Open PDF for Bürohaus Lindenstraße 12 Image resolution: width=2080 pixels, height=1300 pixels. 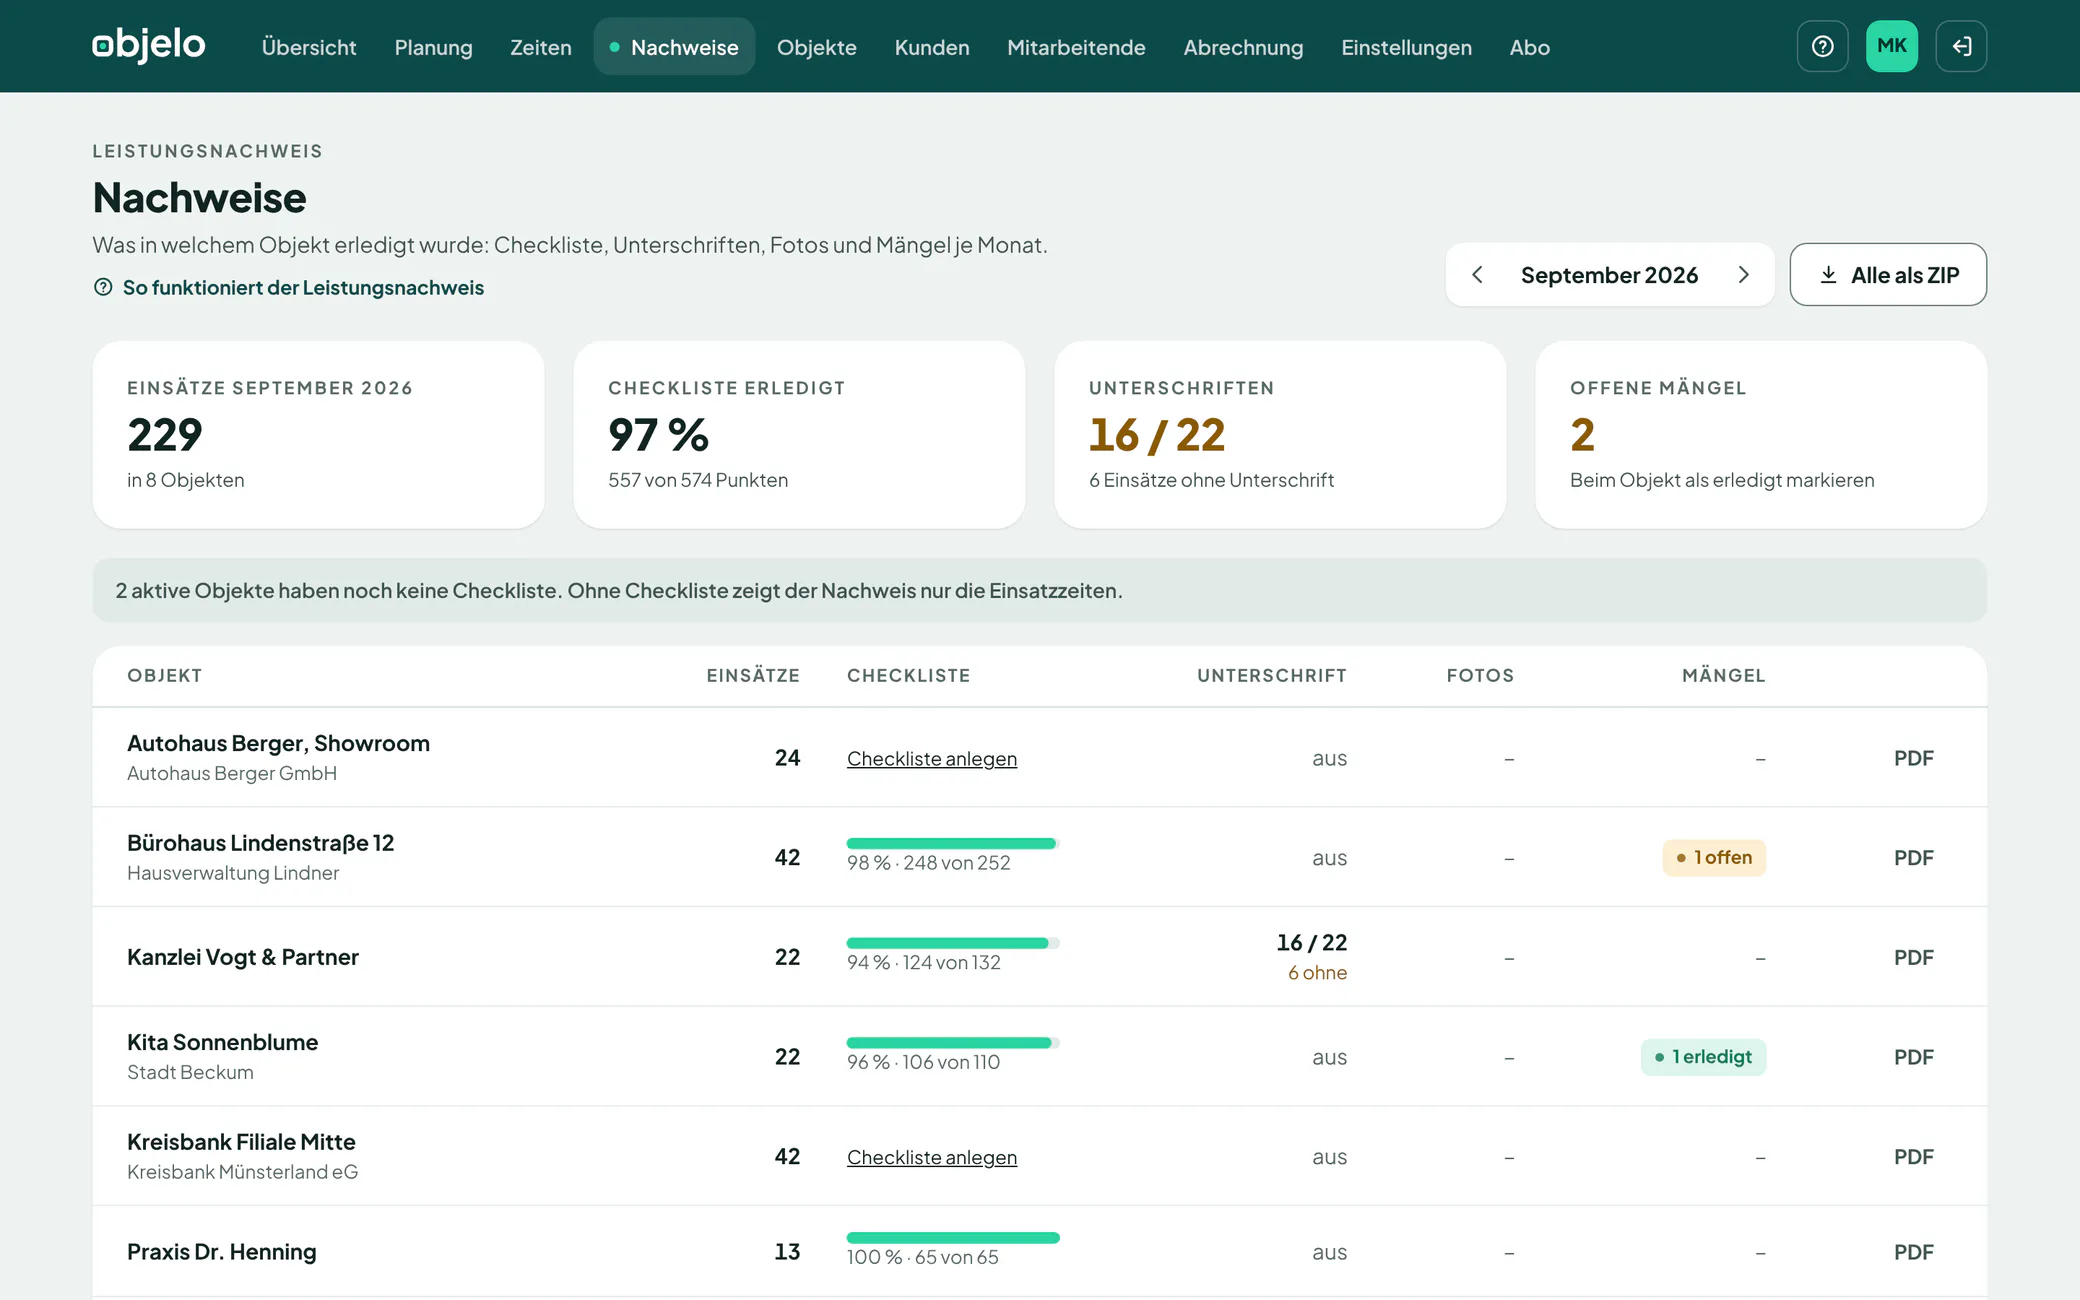click(1913, 858)
